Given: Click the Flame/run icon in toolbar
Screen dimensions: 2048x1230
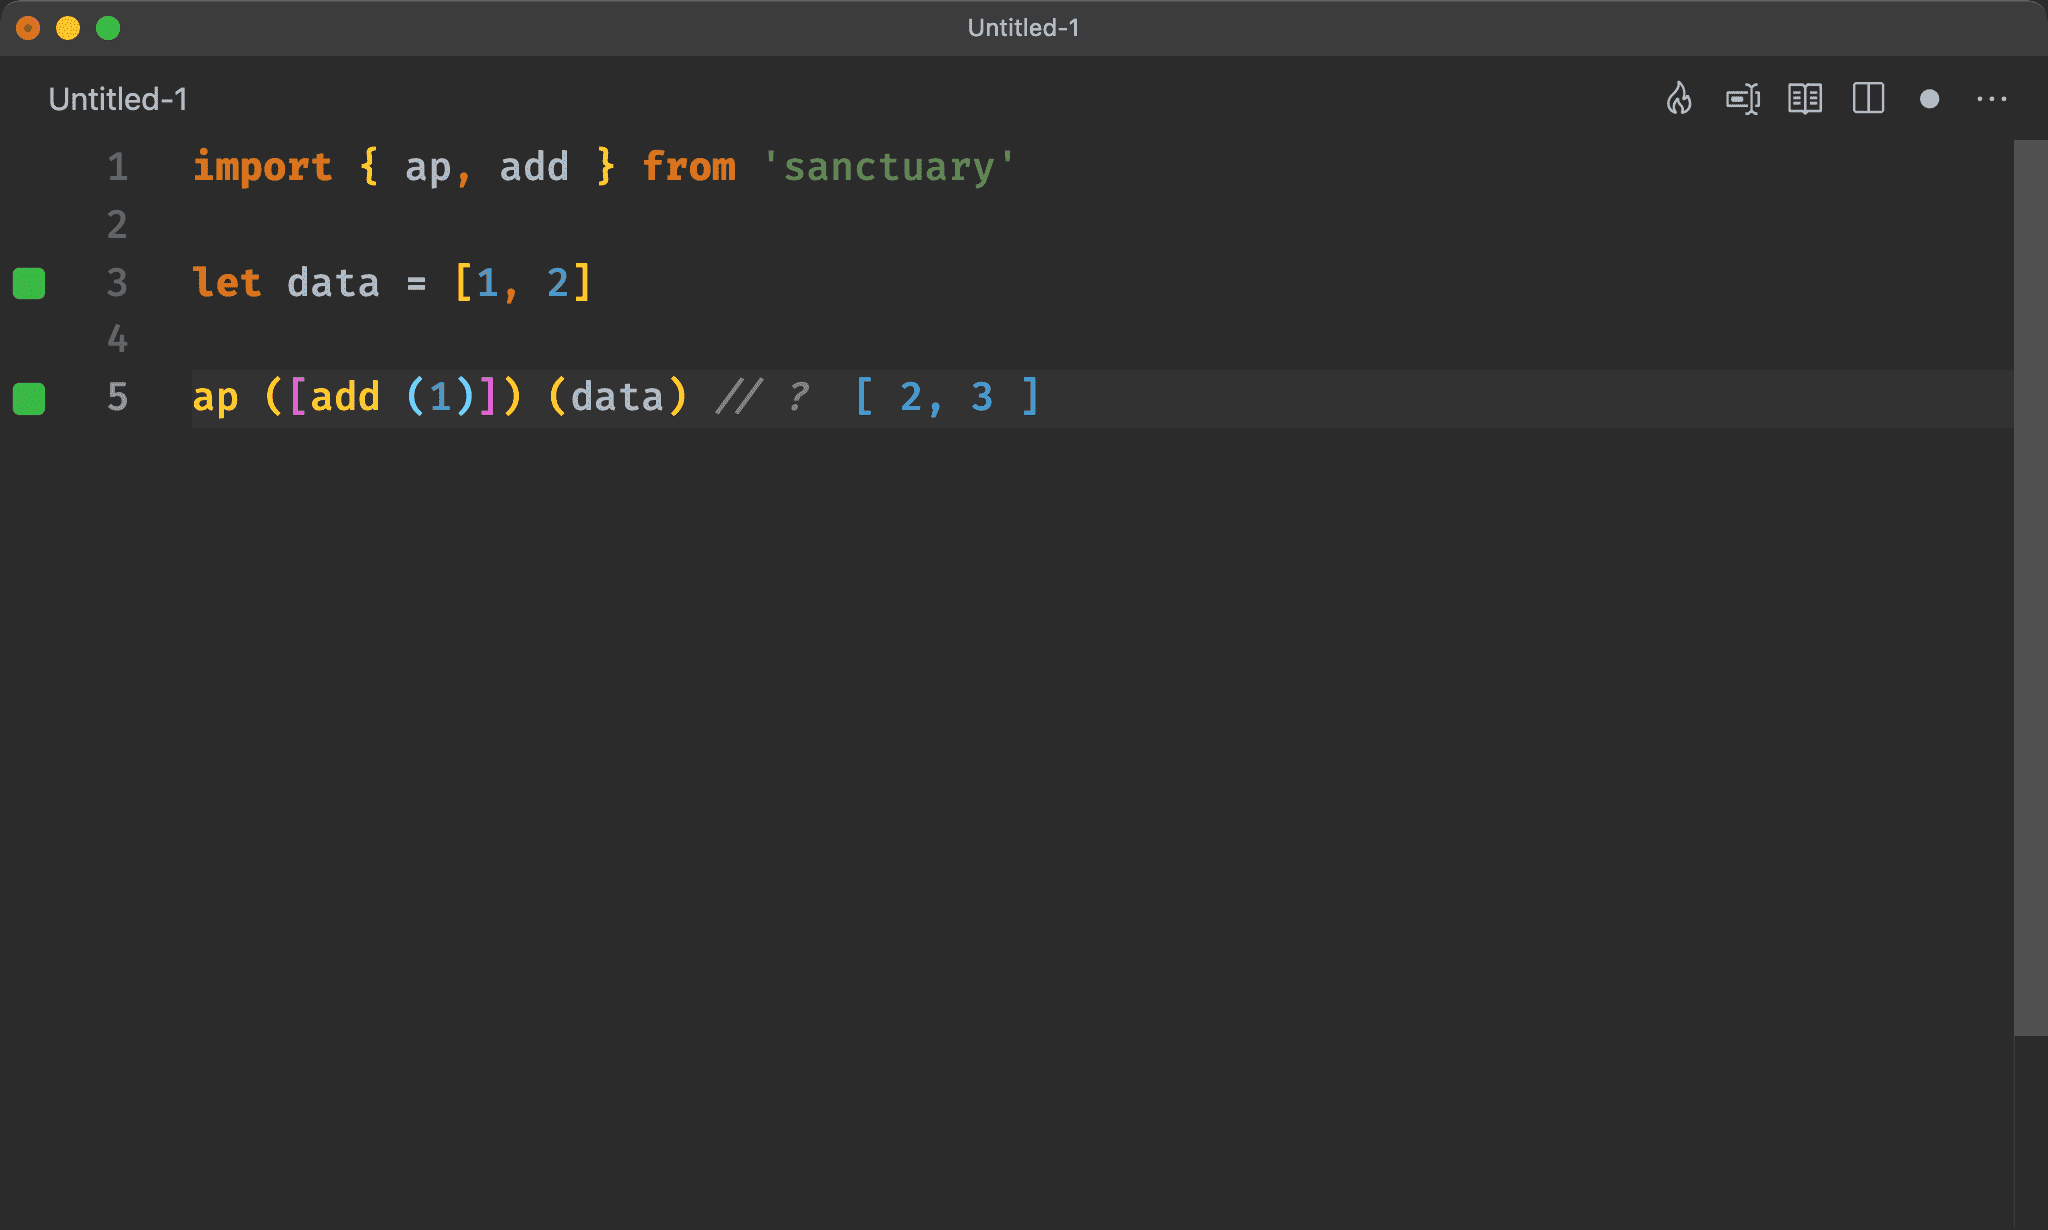Looking at the screenshot, I should tap(1678, 99).
